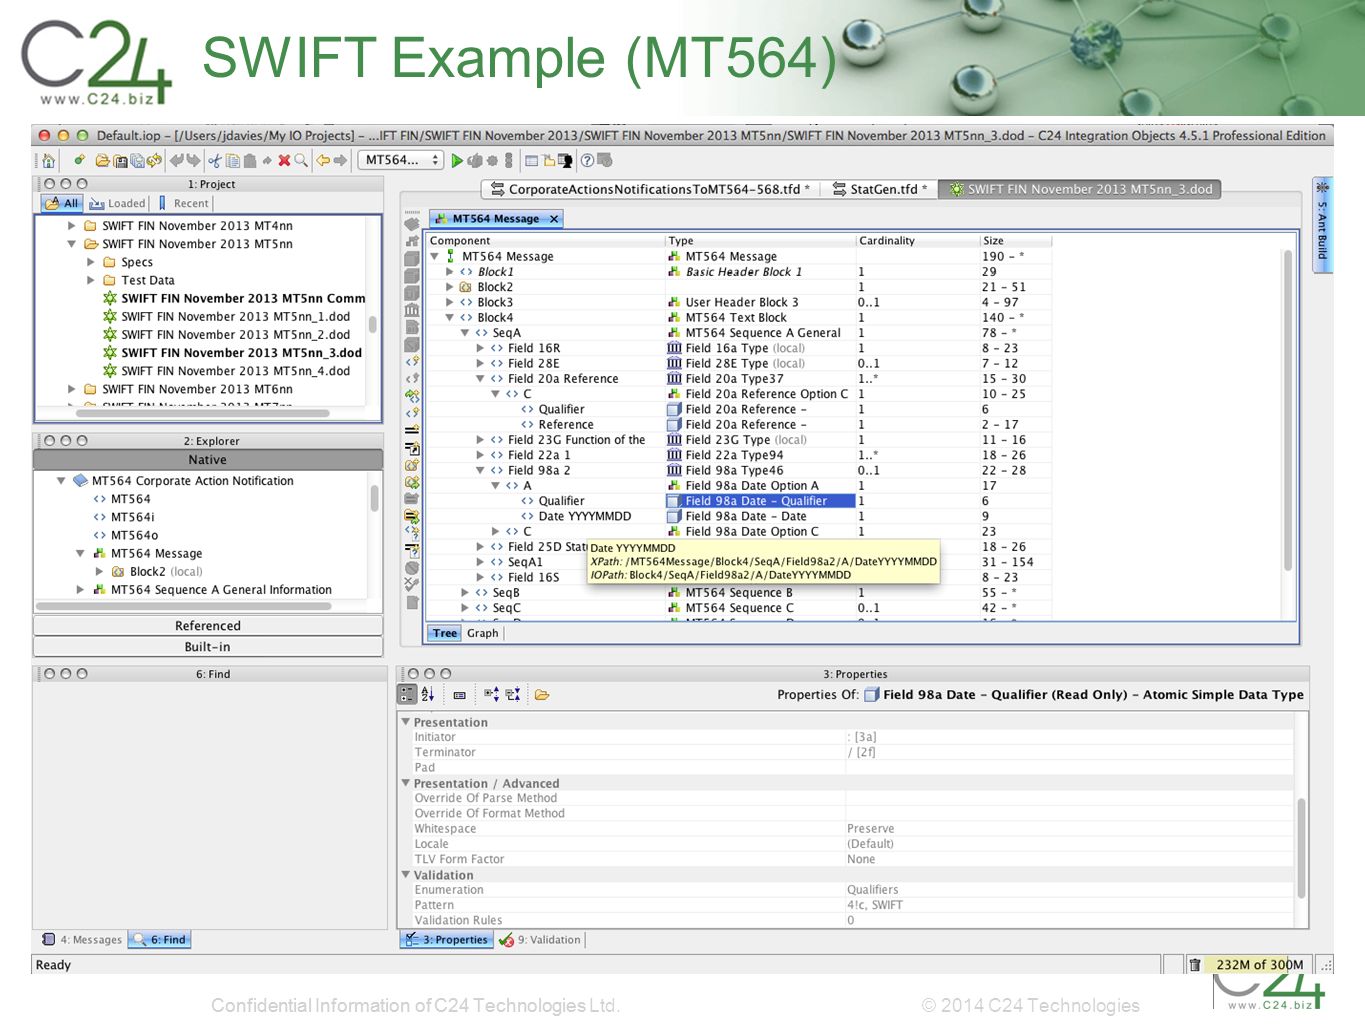The height and width of the screenshot is (1024, 1365).
Task: Click the yellow Back arrow icon
Action: tap(323, 160)
